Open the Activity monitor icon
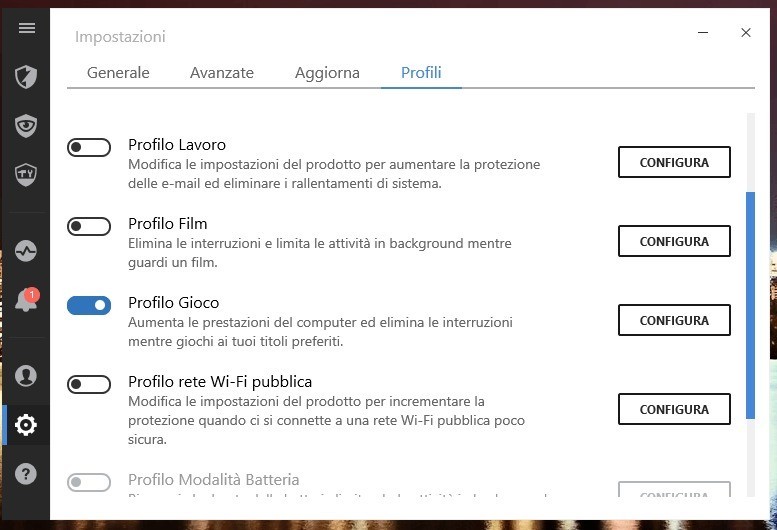777x530 pixels. tap(26, 251)
